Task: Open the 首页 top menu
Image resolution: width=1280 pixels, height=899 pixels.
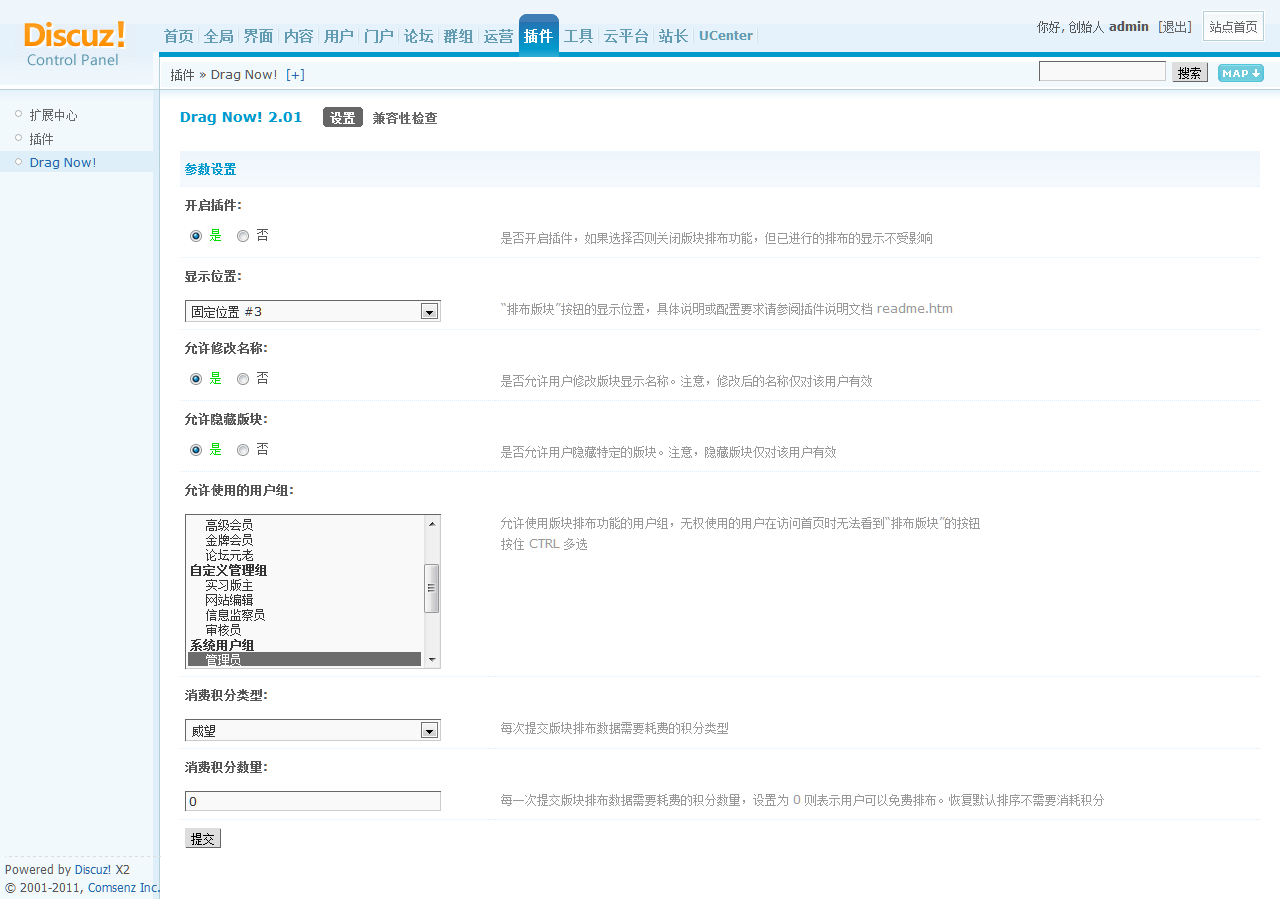Action: pyautogui.click(x=178, y=36)
